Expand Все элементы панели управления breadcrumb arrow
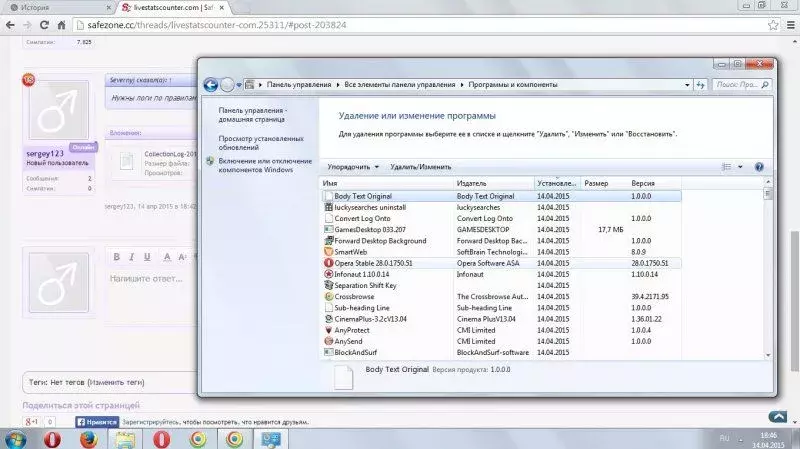The image size is (800, 449). [462, 85]
